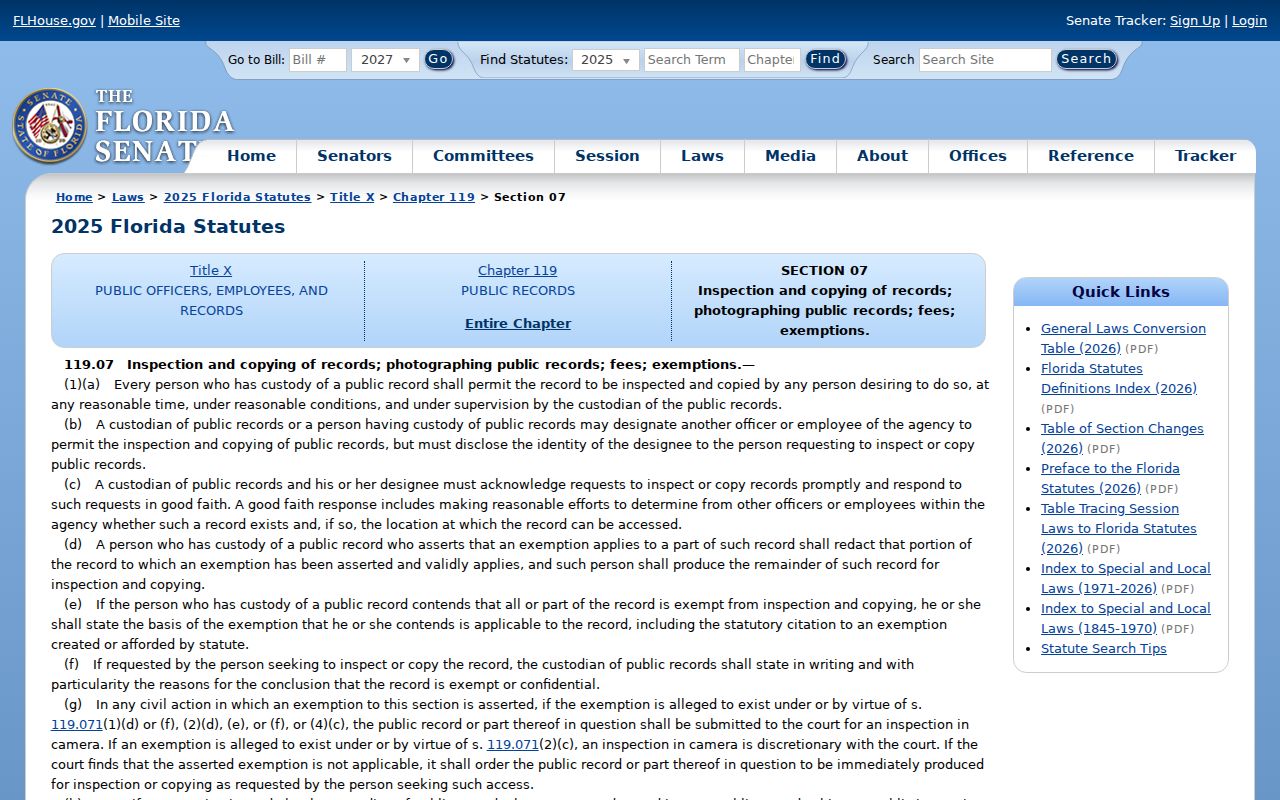Open the Entire Chapter link
The image size is (1280, 800).
point(518,324)
